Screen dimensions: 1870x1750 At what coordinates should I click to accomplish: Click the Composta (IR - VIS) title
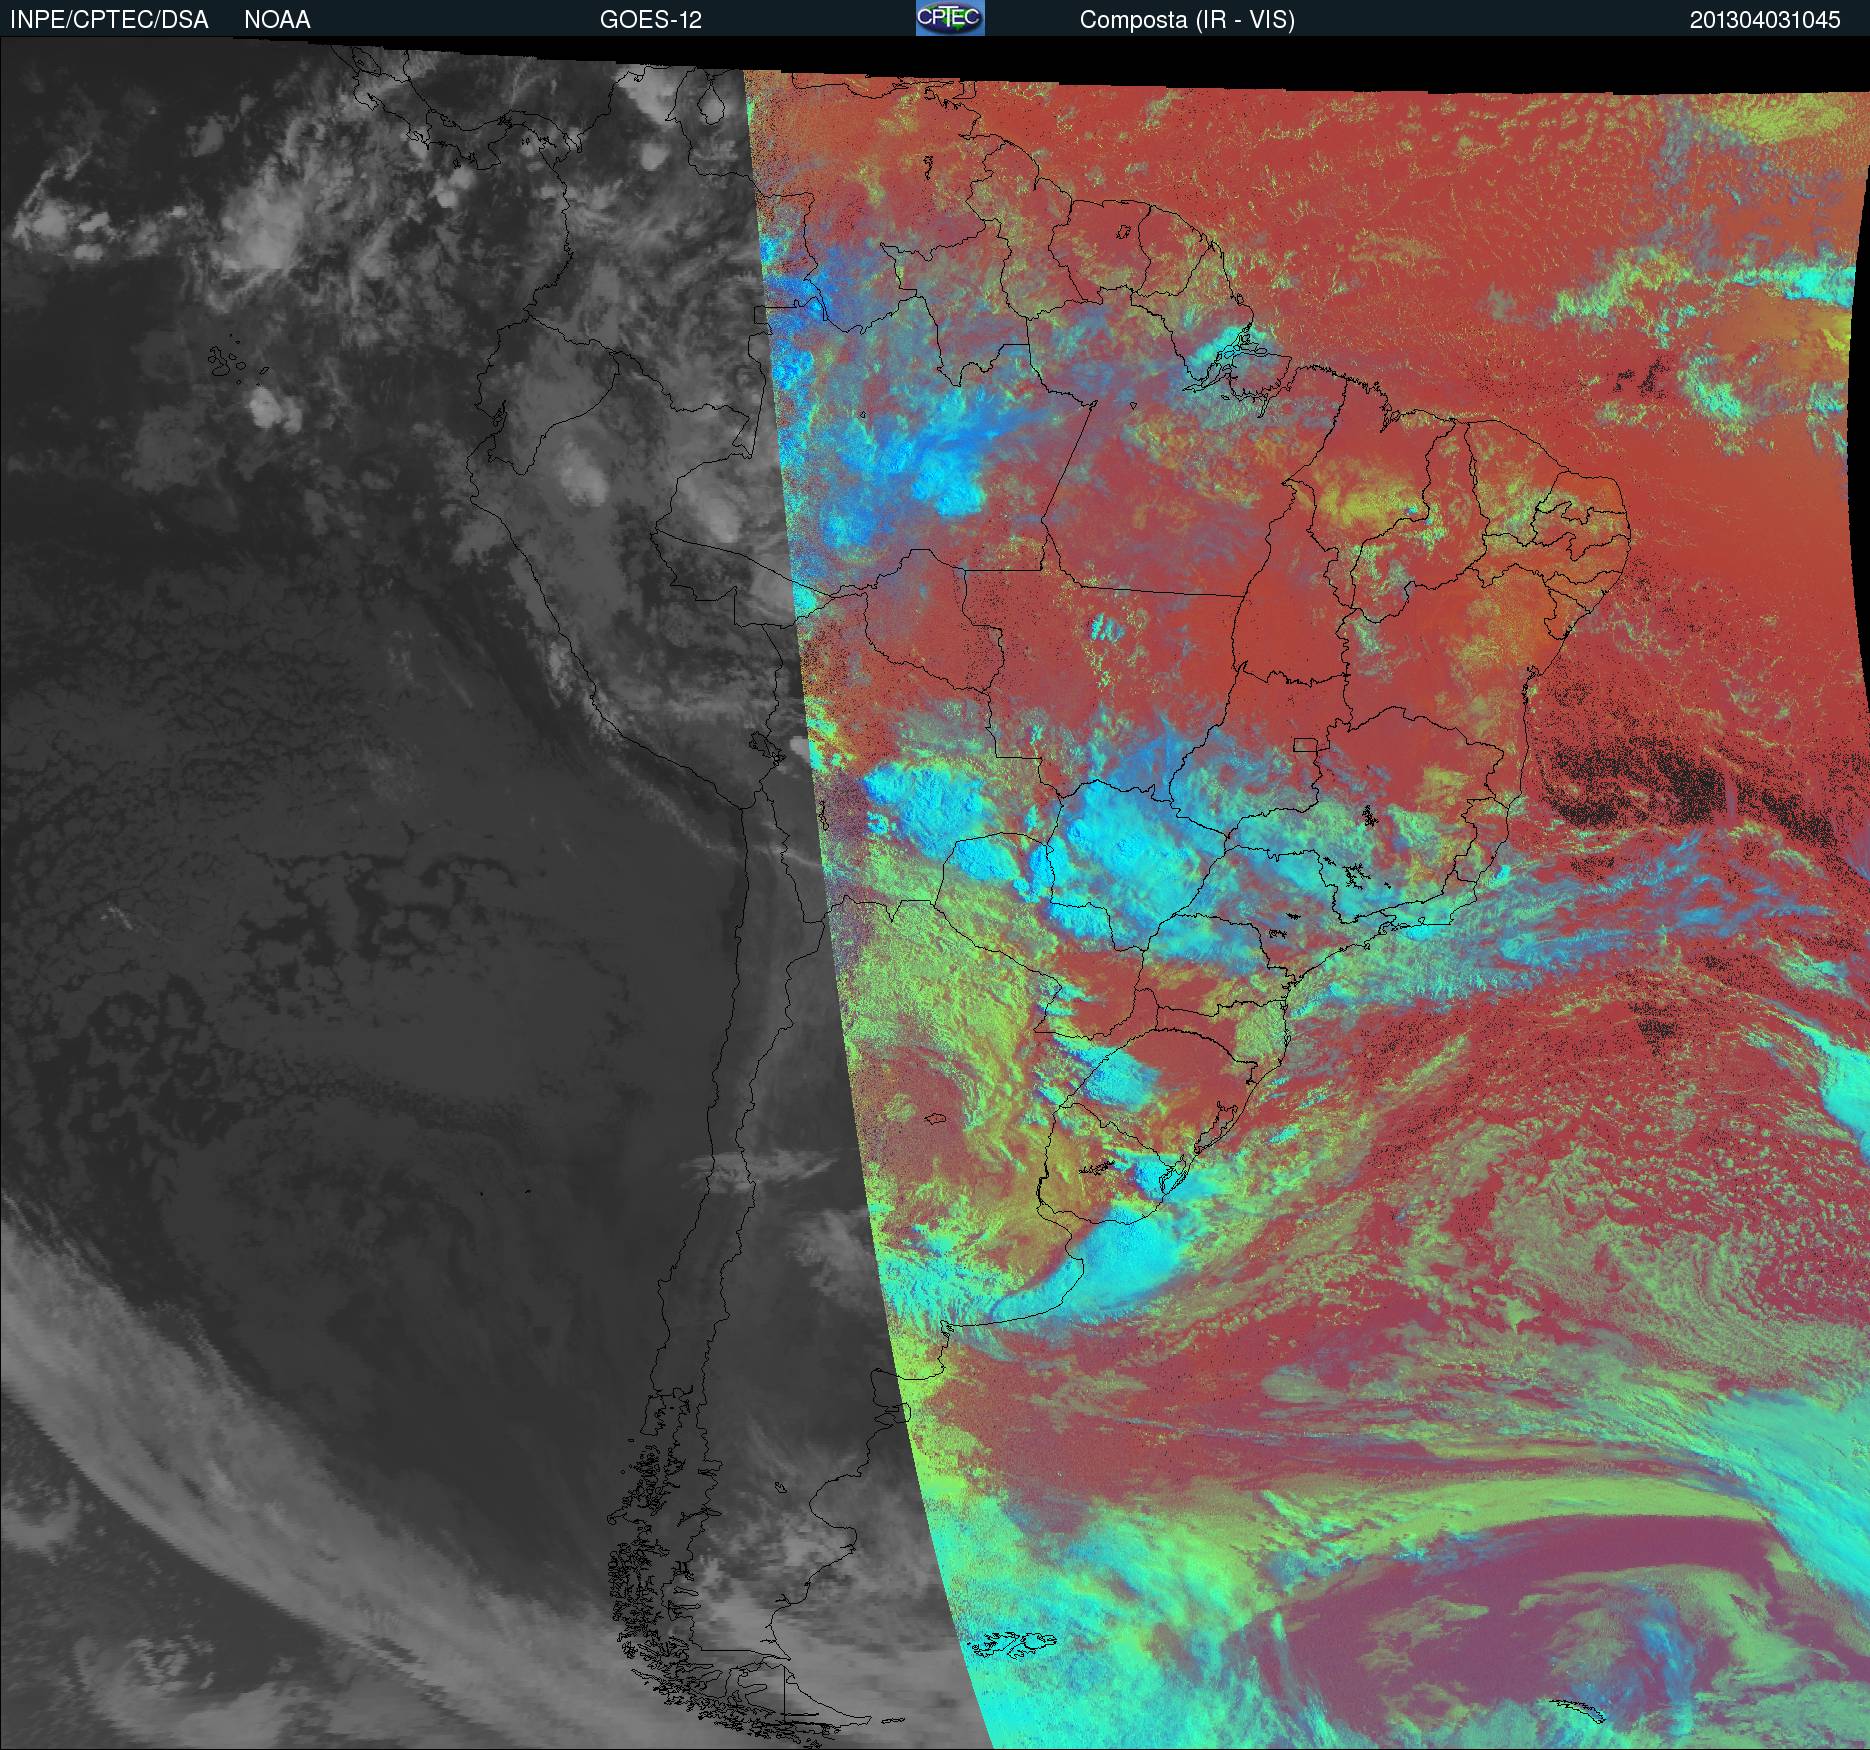click(1187, 20)
